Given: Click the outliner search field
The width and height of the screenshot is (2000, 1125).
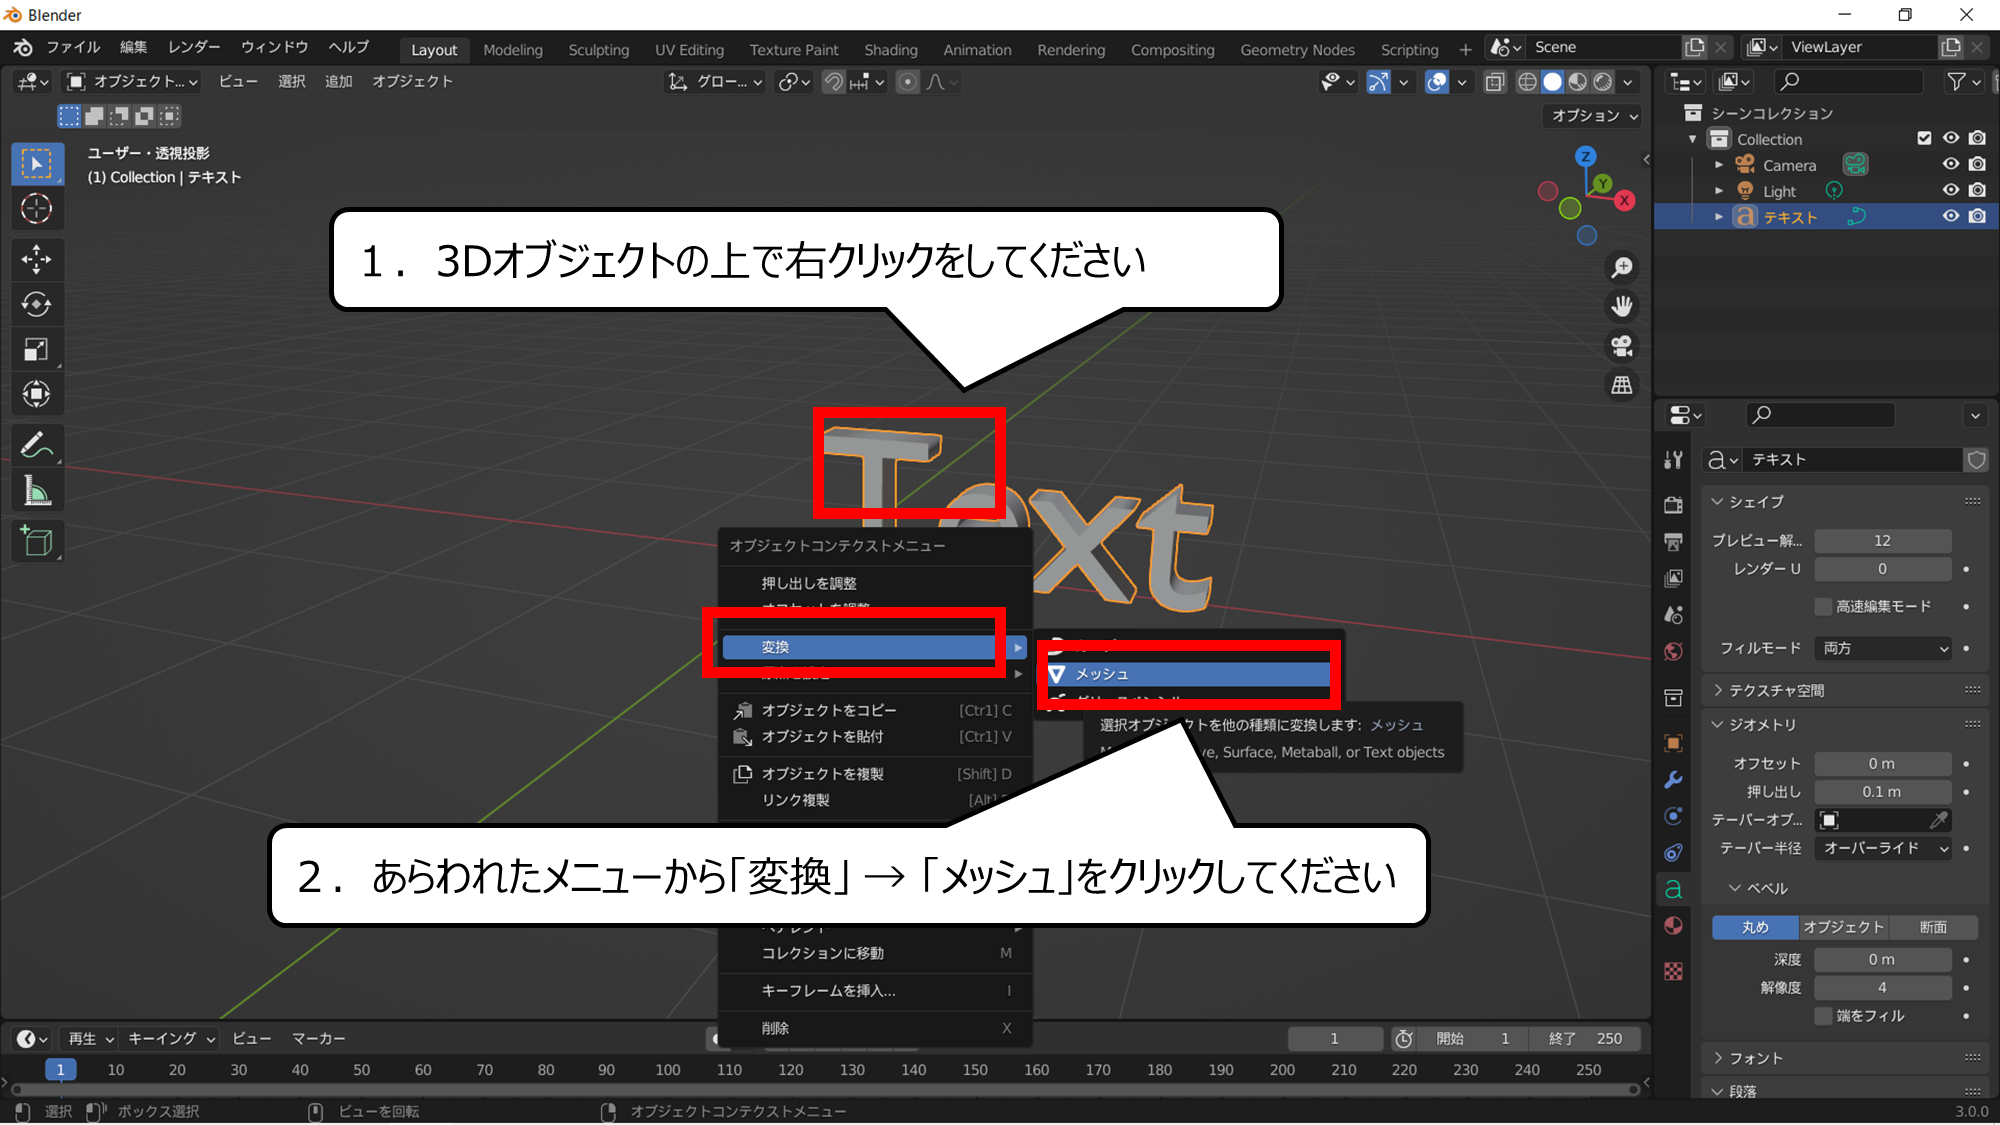Looking at the screenshot, I should [1848, 82].
